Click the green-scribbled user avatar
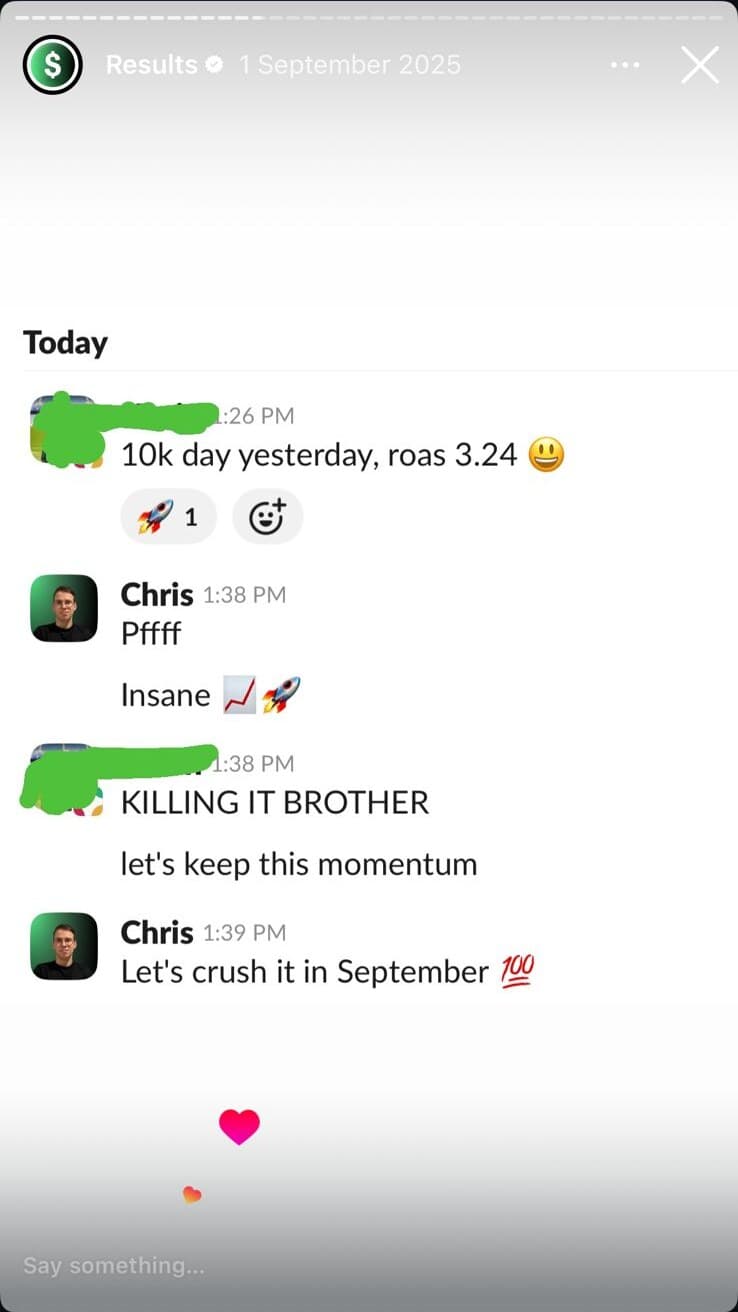Screen dimensions: 738x1312 (63, 430)
